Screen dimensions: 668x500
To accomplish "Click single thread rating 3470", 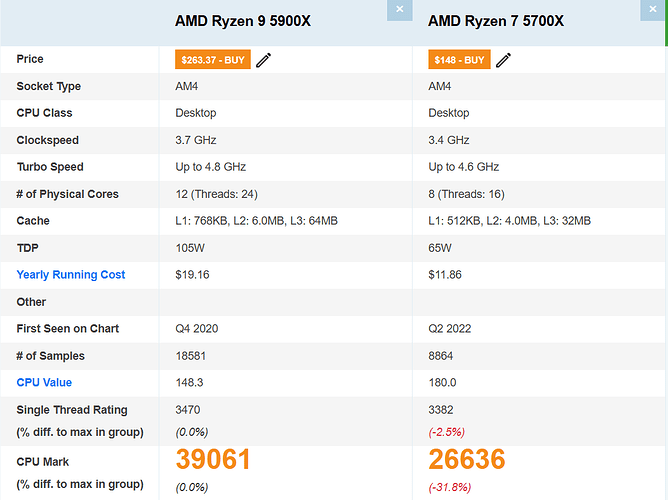I will [187, 410].
